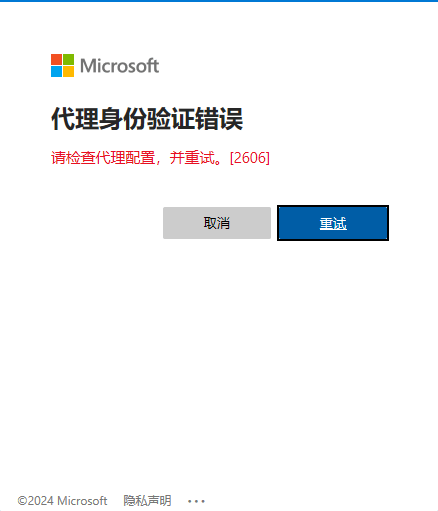Click the 身份验证 characters in the heading
Viewport: 438px width, 511px height.
coord(147,119)
